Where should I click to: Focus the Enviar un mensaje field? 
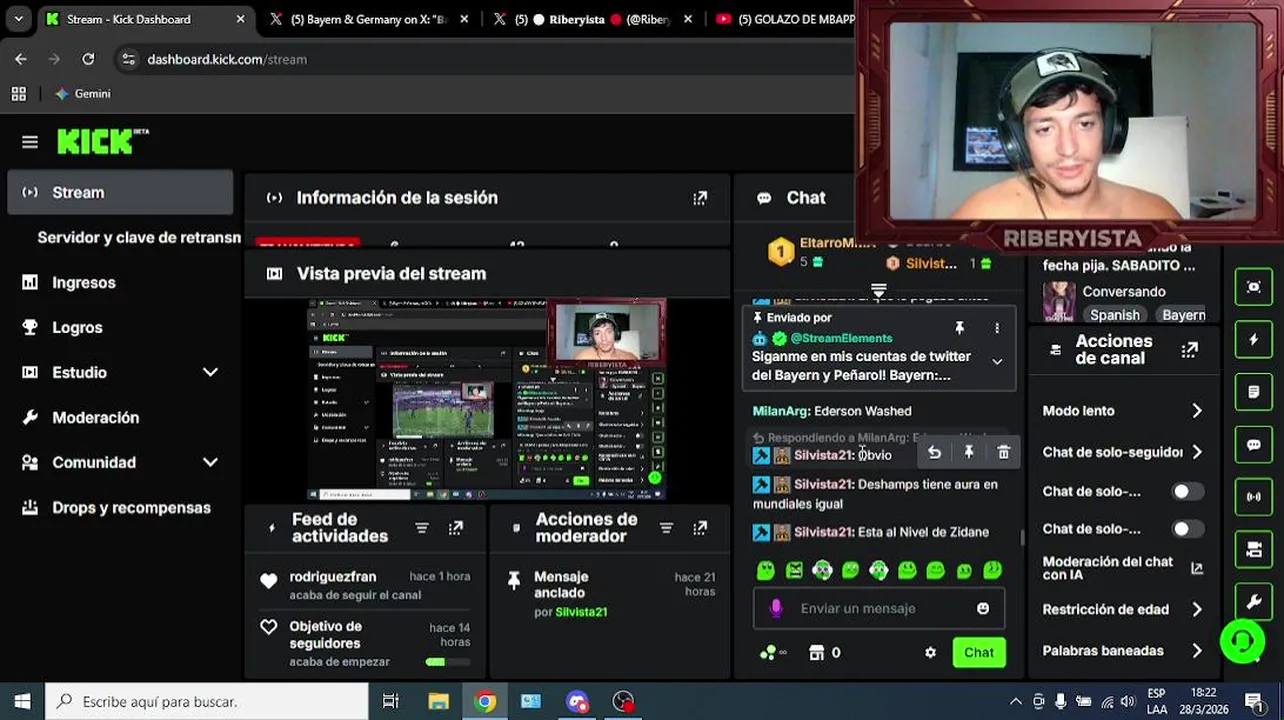(x=878, y=608)
